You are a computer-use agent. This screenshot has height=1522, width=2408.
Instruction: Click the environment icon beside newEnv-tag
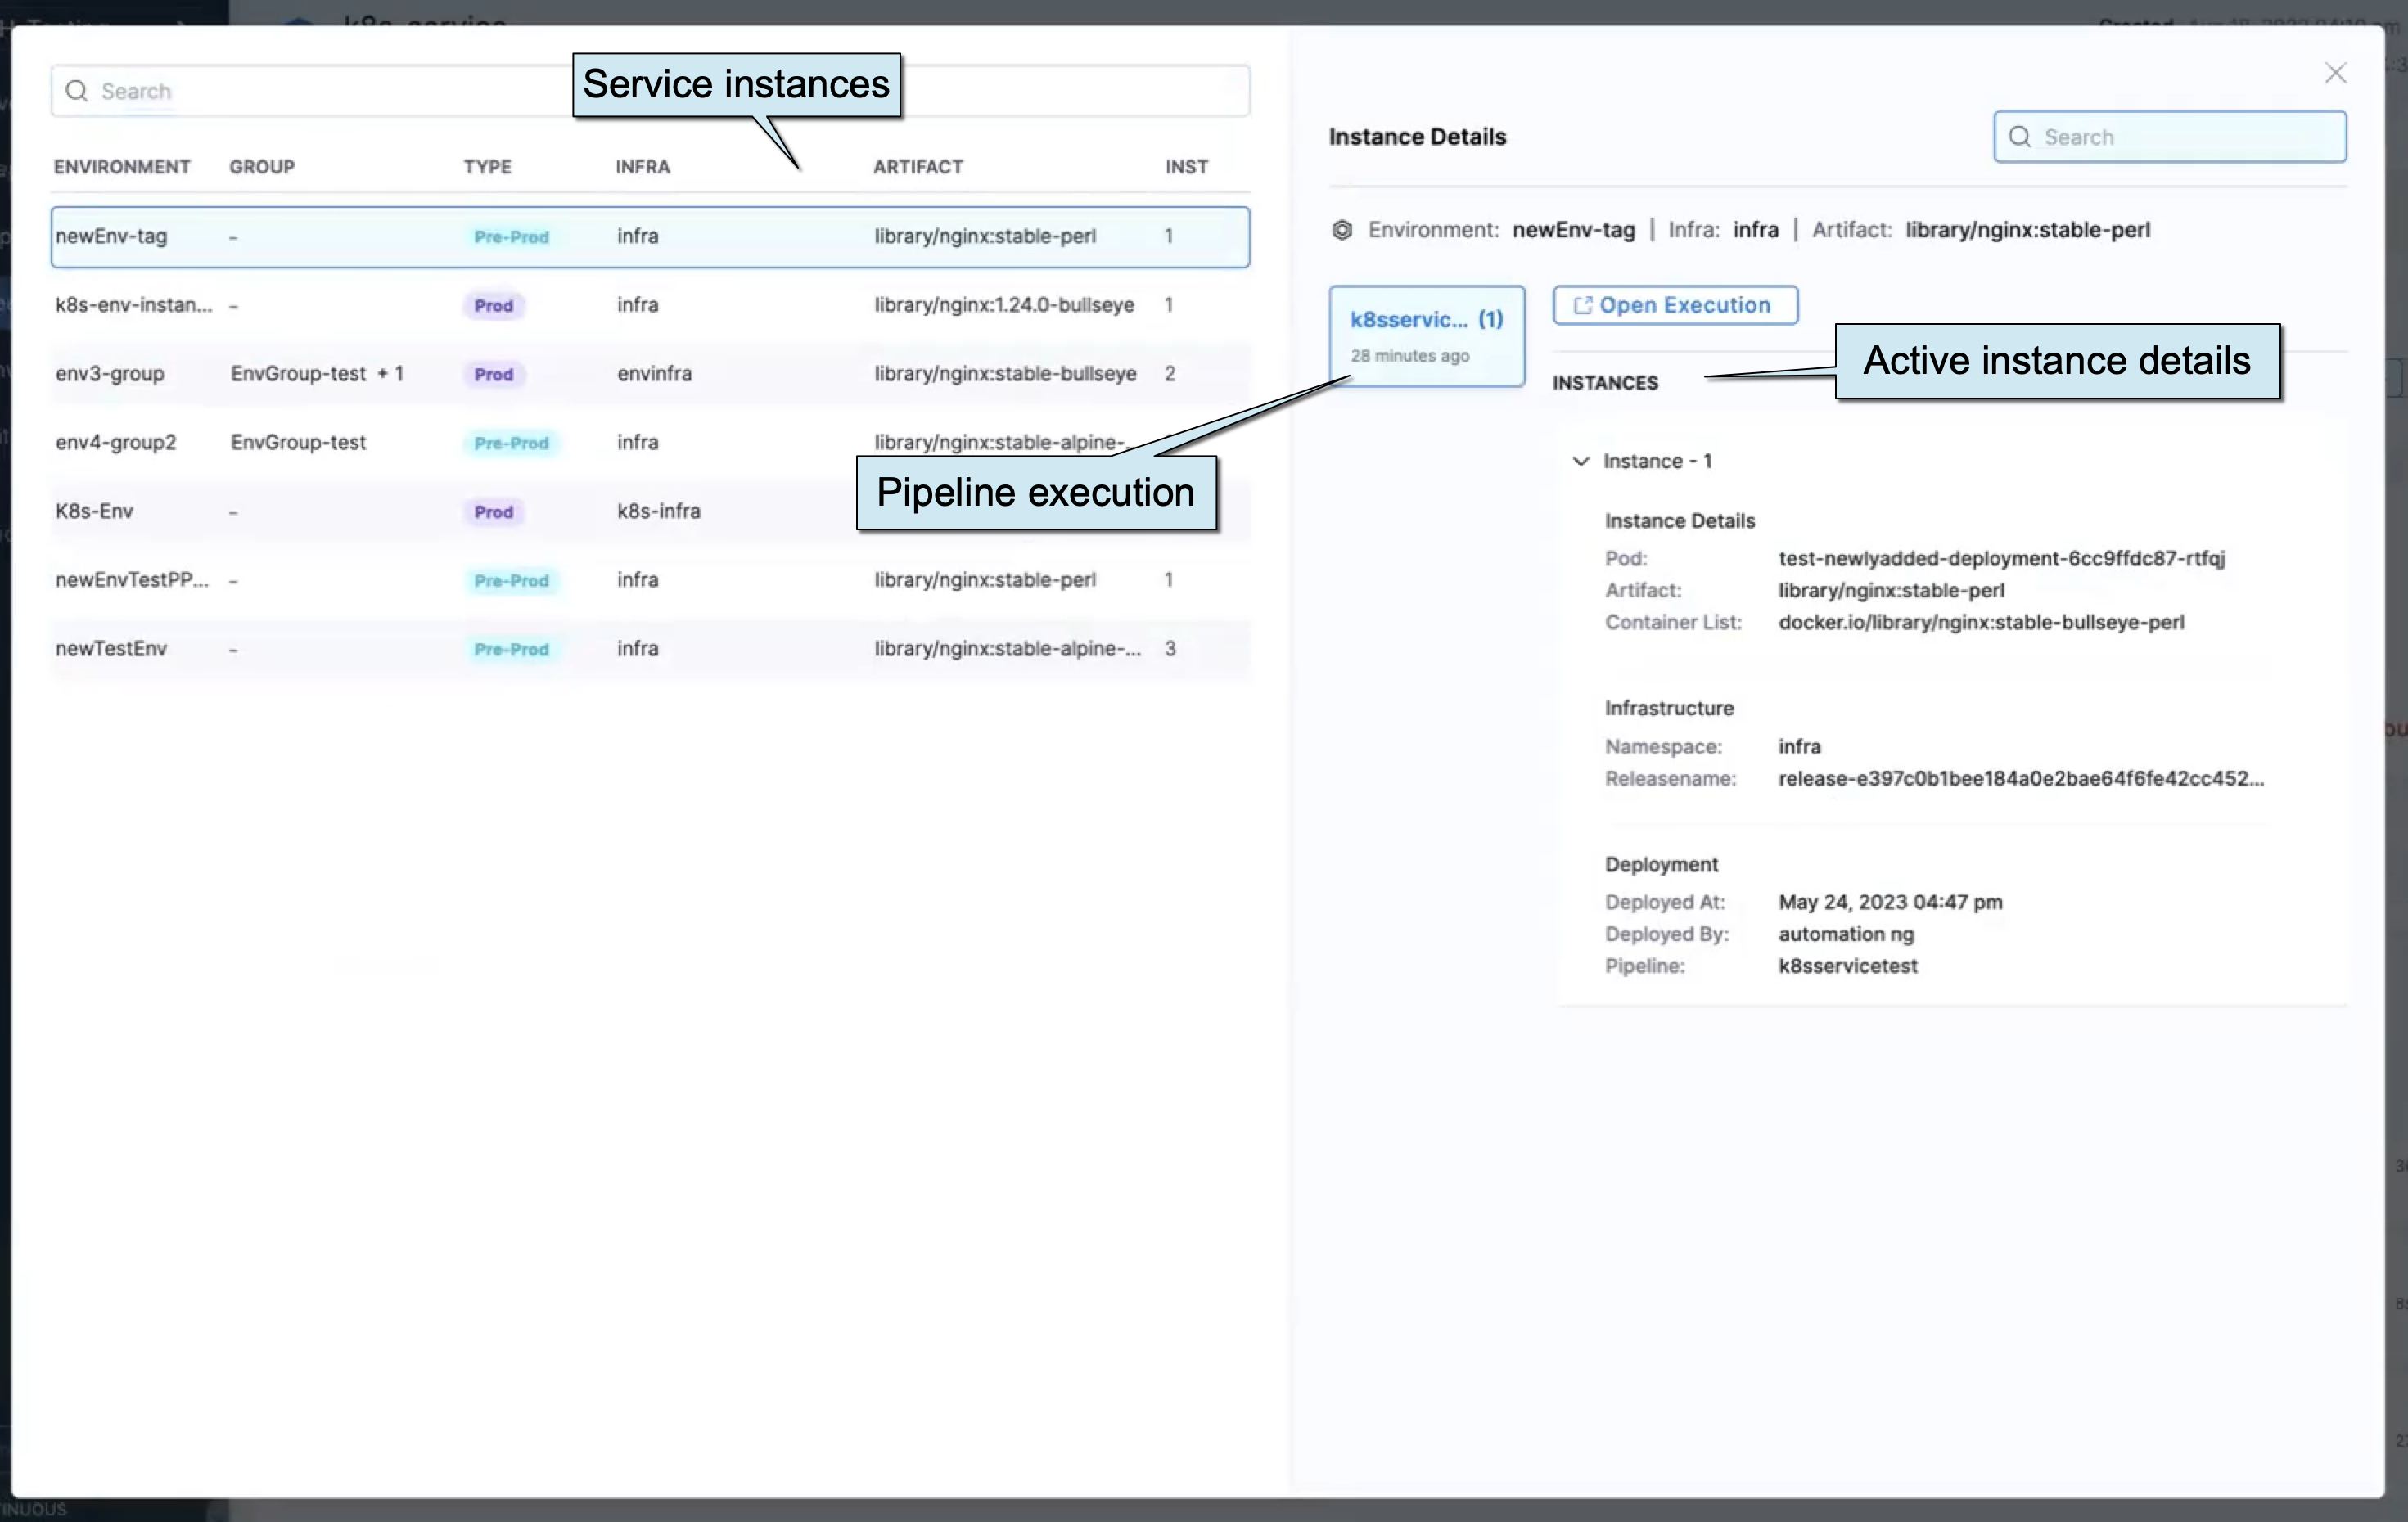tap(1341, 230)
